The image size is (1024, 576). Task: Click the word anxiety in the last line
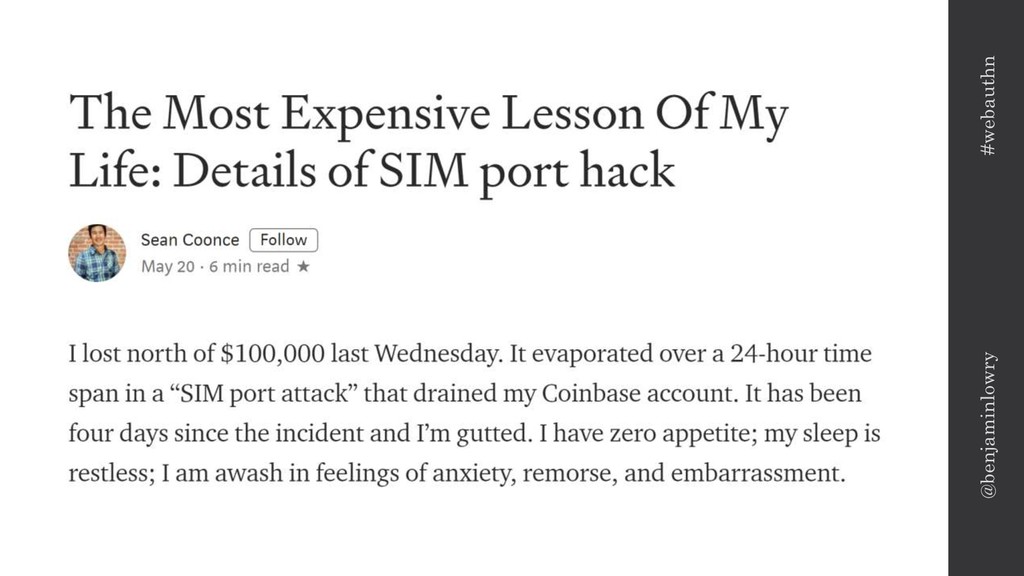point(473,473)
